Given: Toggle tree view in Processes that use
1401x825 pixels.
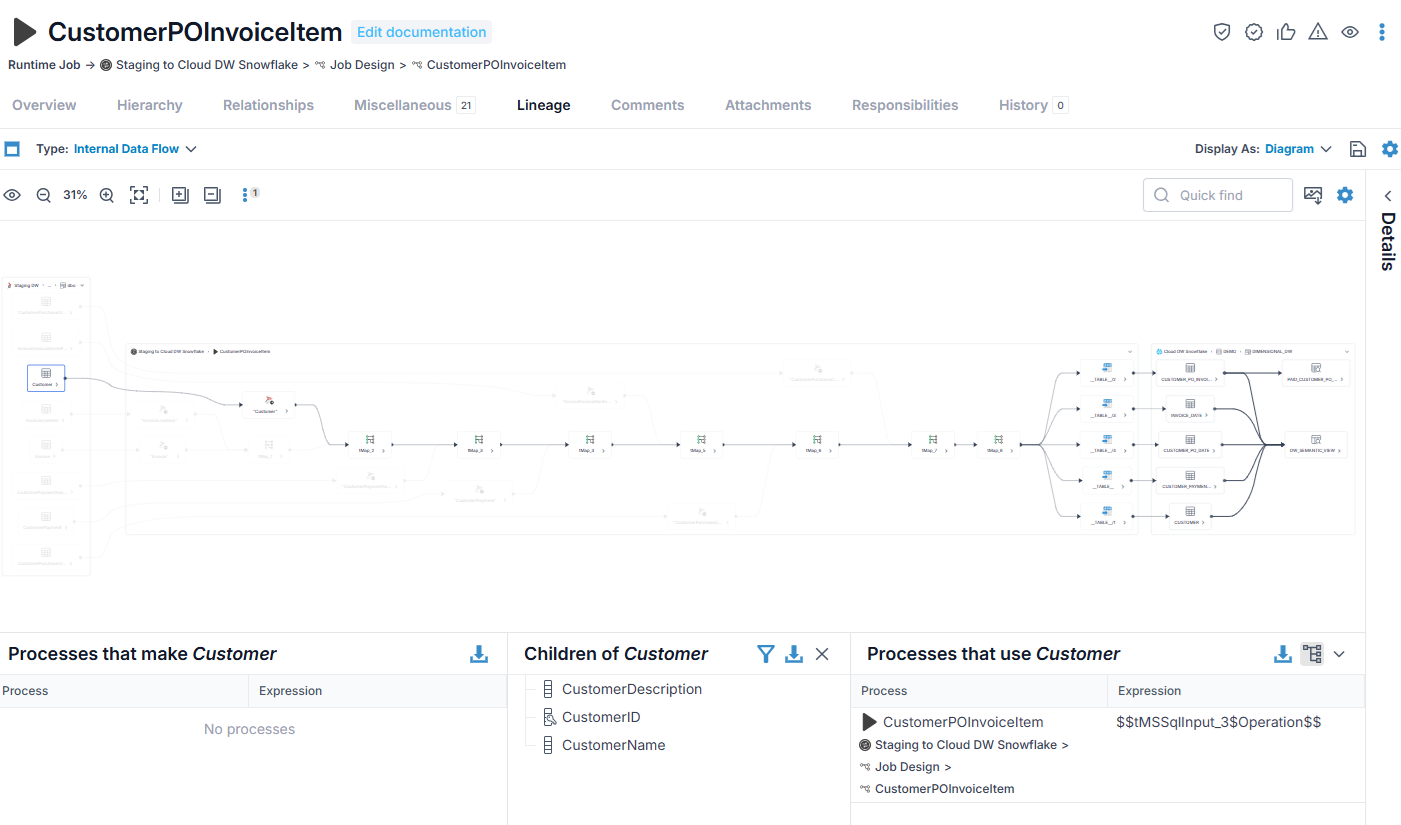Looking at the screenshot, I should click(1312, 654).
